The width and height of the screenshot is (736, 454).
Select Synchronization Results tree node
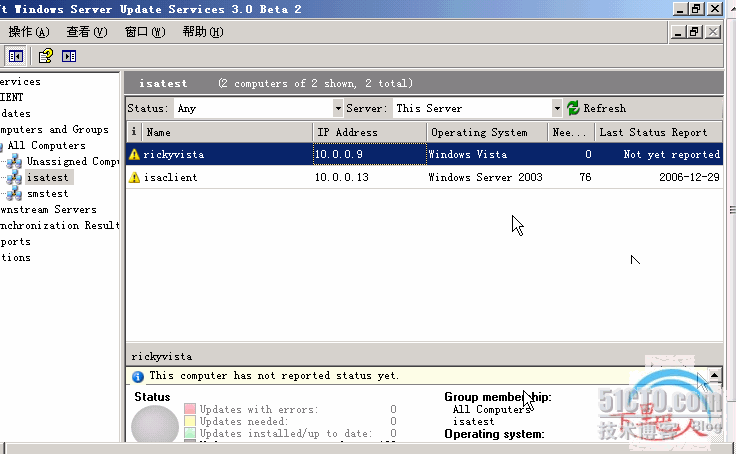tap(59, 225)
